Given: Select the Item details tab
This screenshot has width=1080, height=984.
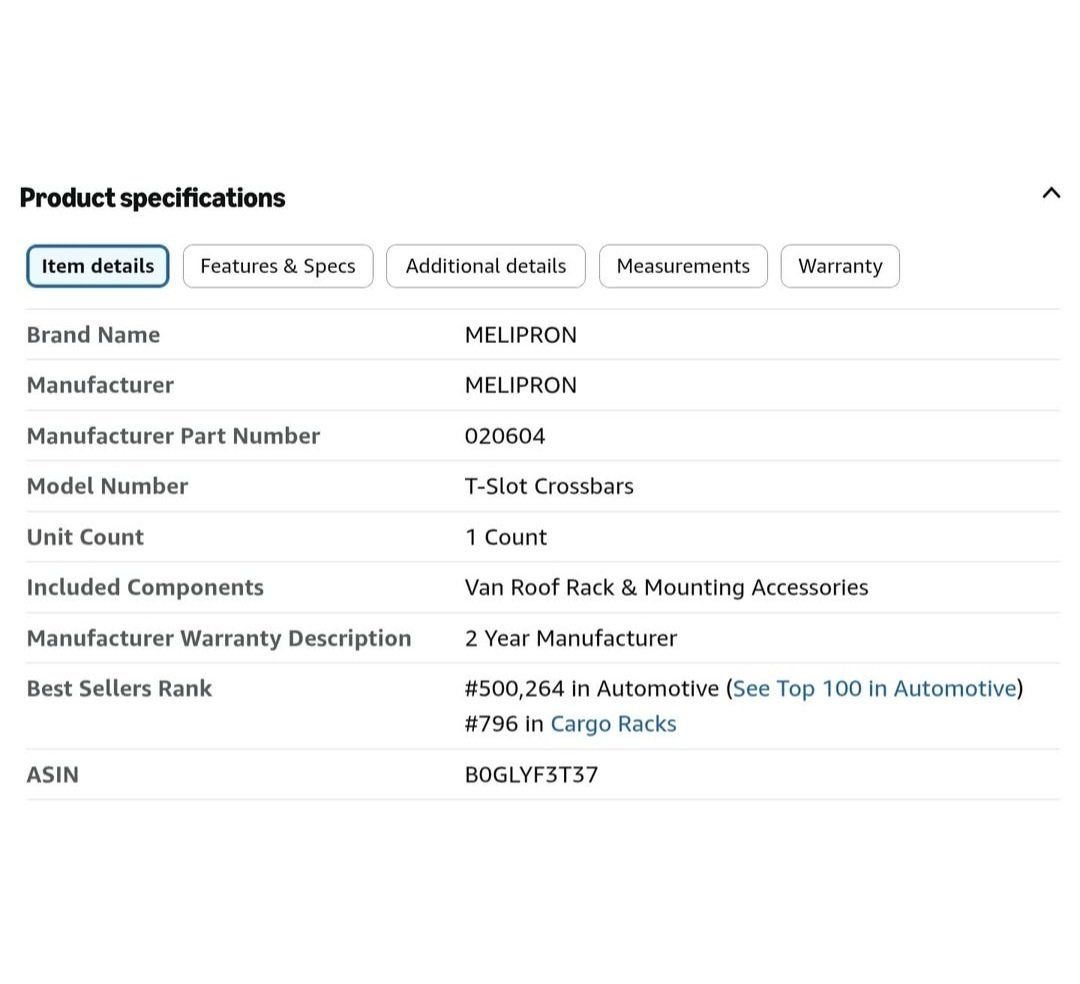Looking at the screenshot, I should 98,266.
